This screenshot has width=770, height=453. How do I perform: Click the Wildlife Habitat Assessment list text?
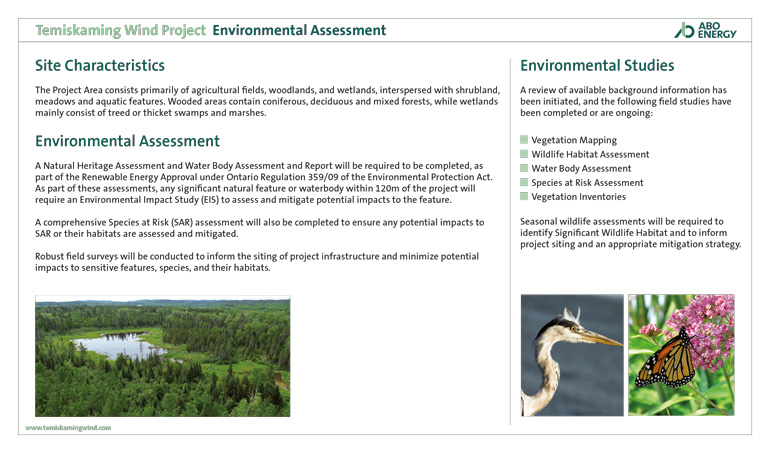point(590,155)
